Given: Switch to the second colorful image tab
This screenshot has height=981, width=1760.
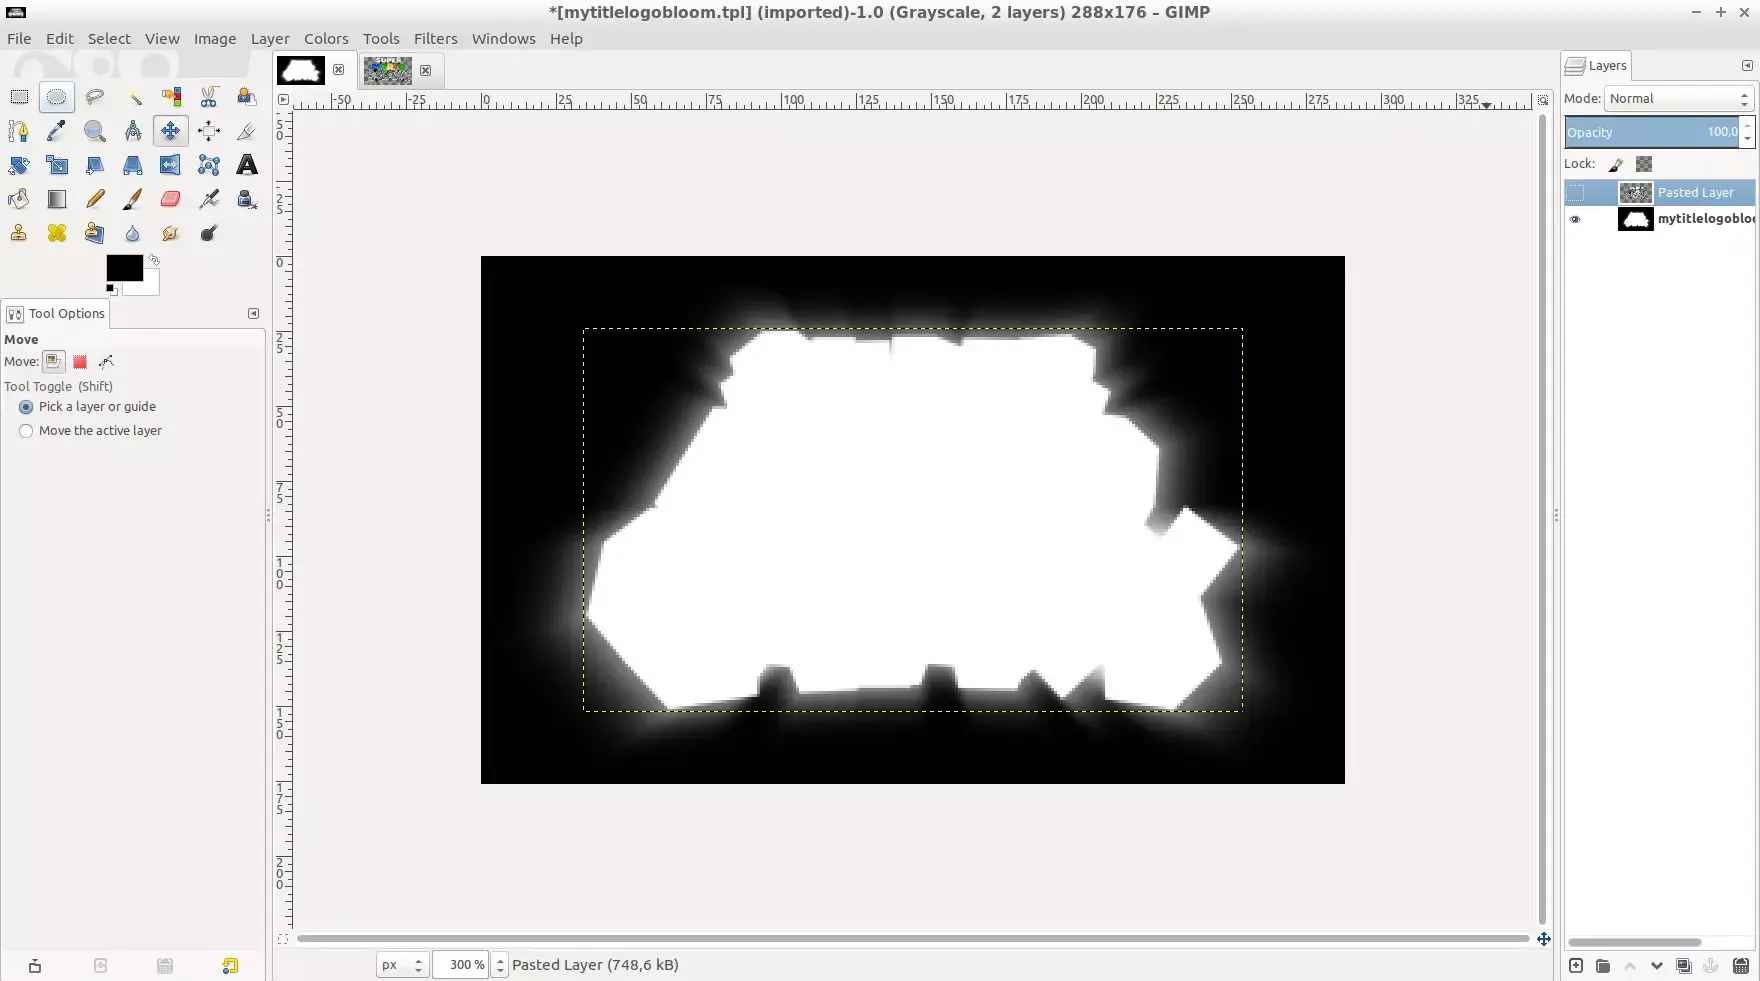Looking at the screenshot, I should [x=388, y=70].
